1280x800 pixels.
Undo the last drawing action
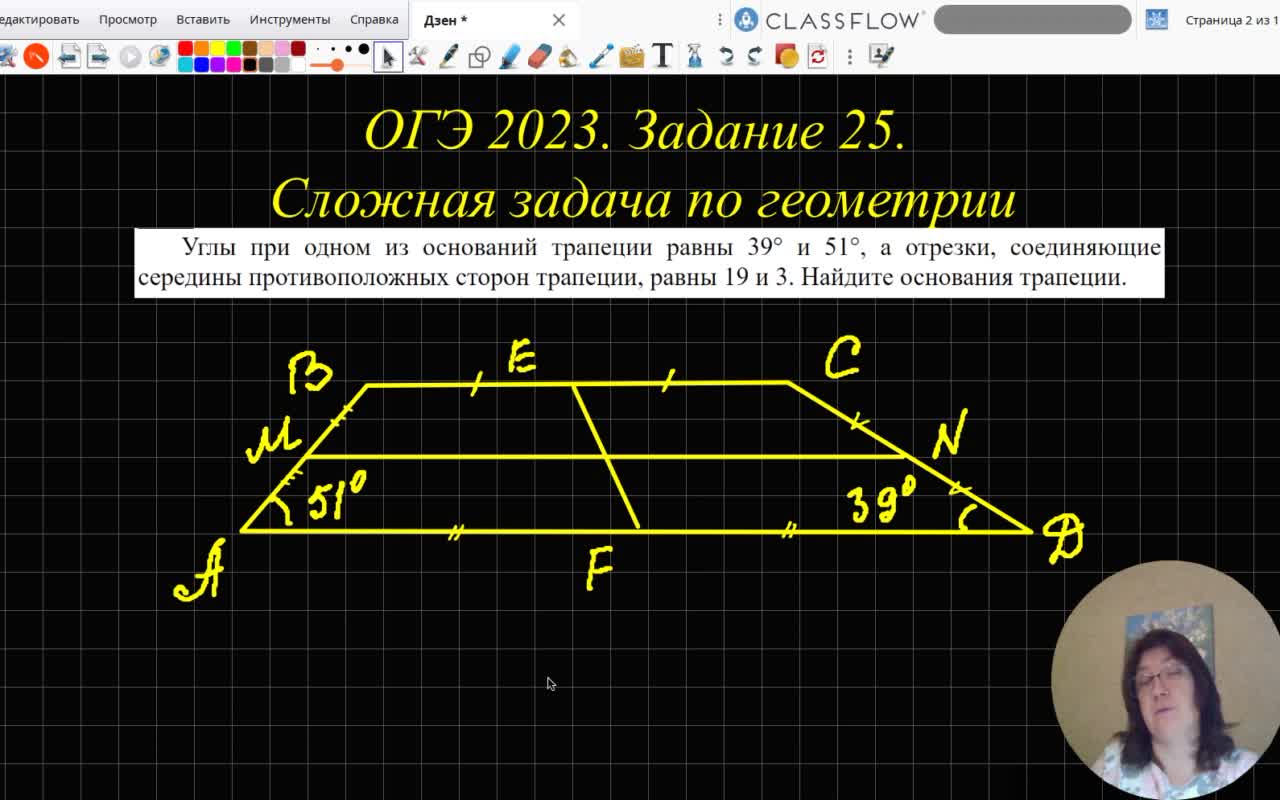tap(726, 57)
